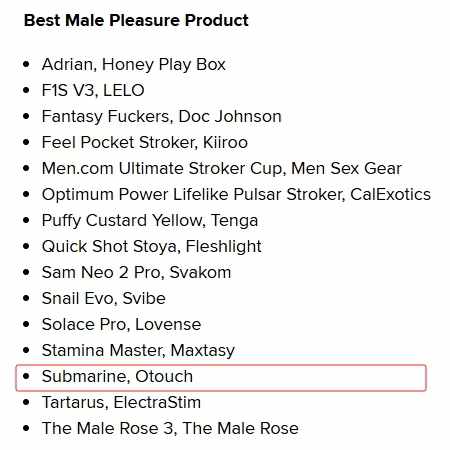
Task: Click the F1S V3, LELO list item
Action: pyautogui.click(x=93, y=90)
